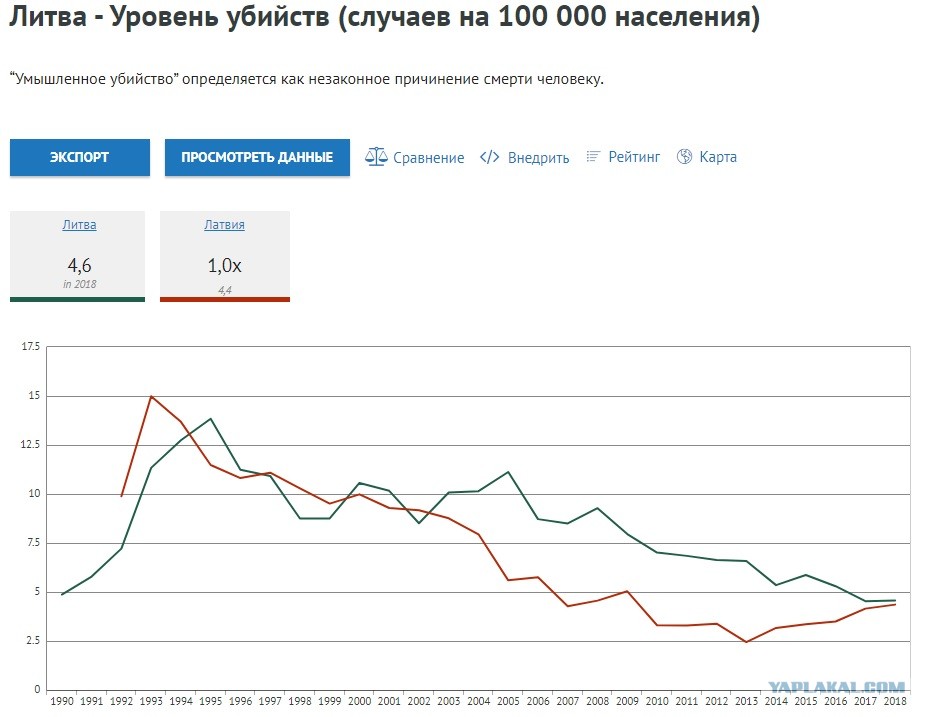931x717 pixels.
Task: Click the 4,6 value in Литва card
Action: click(80, 265)
